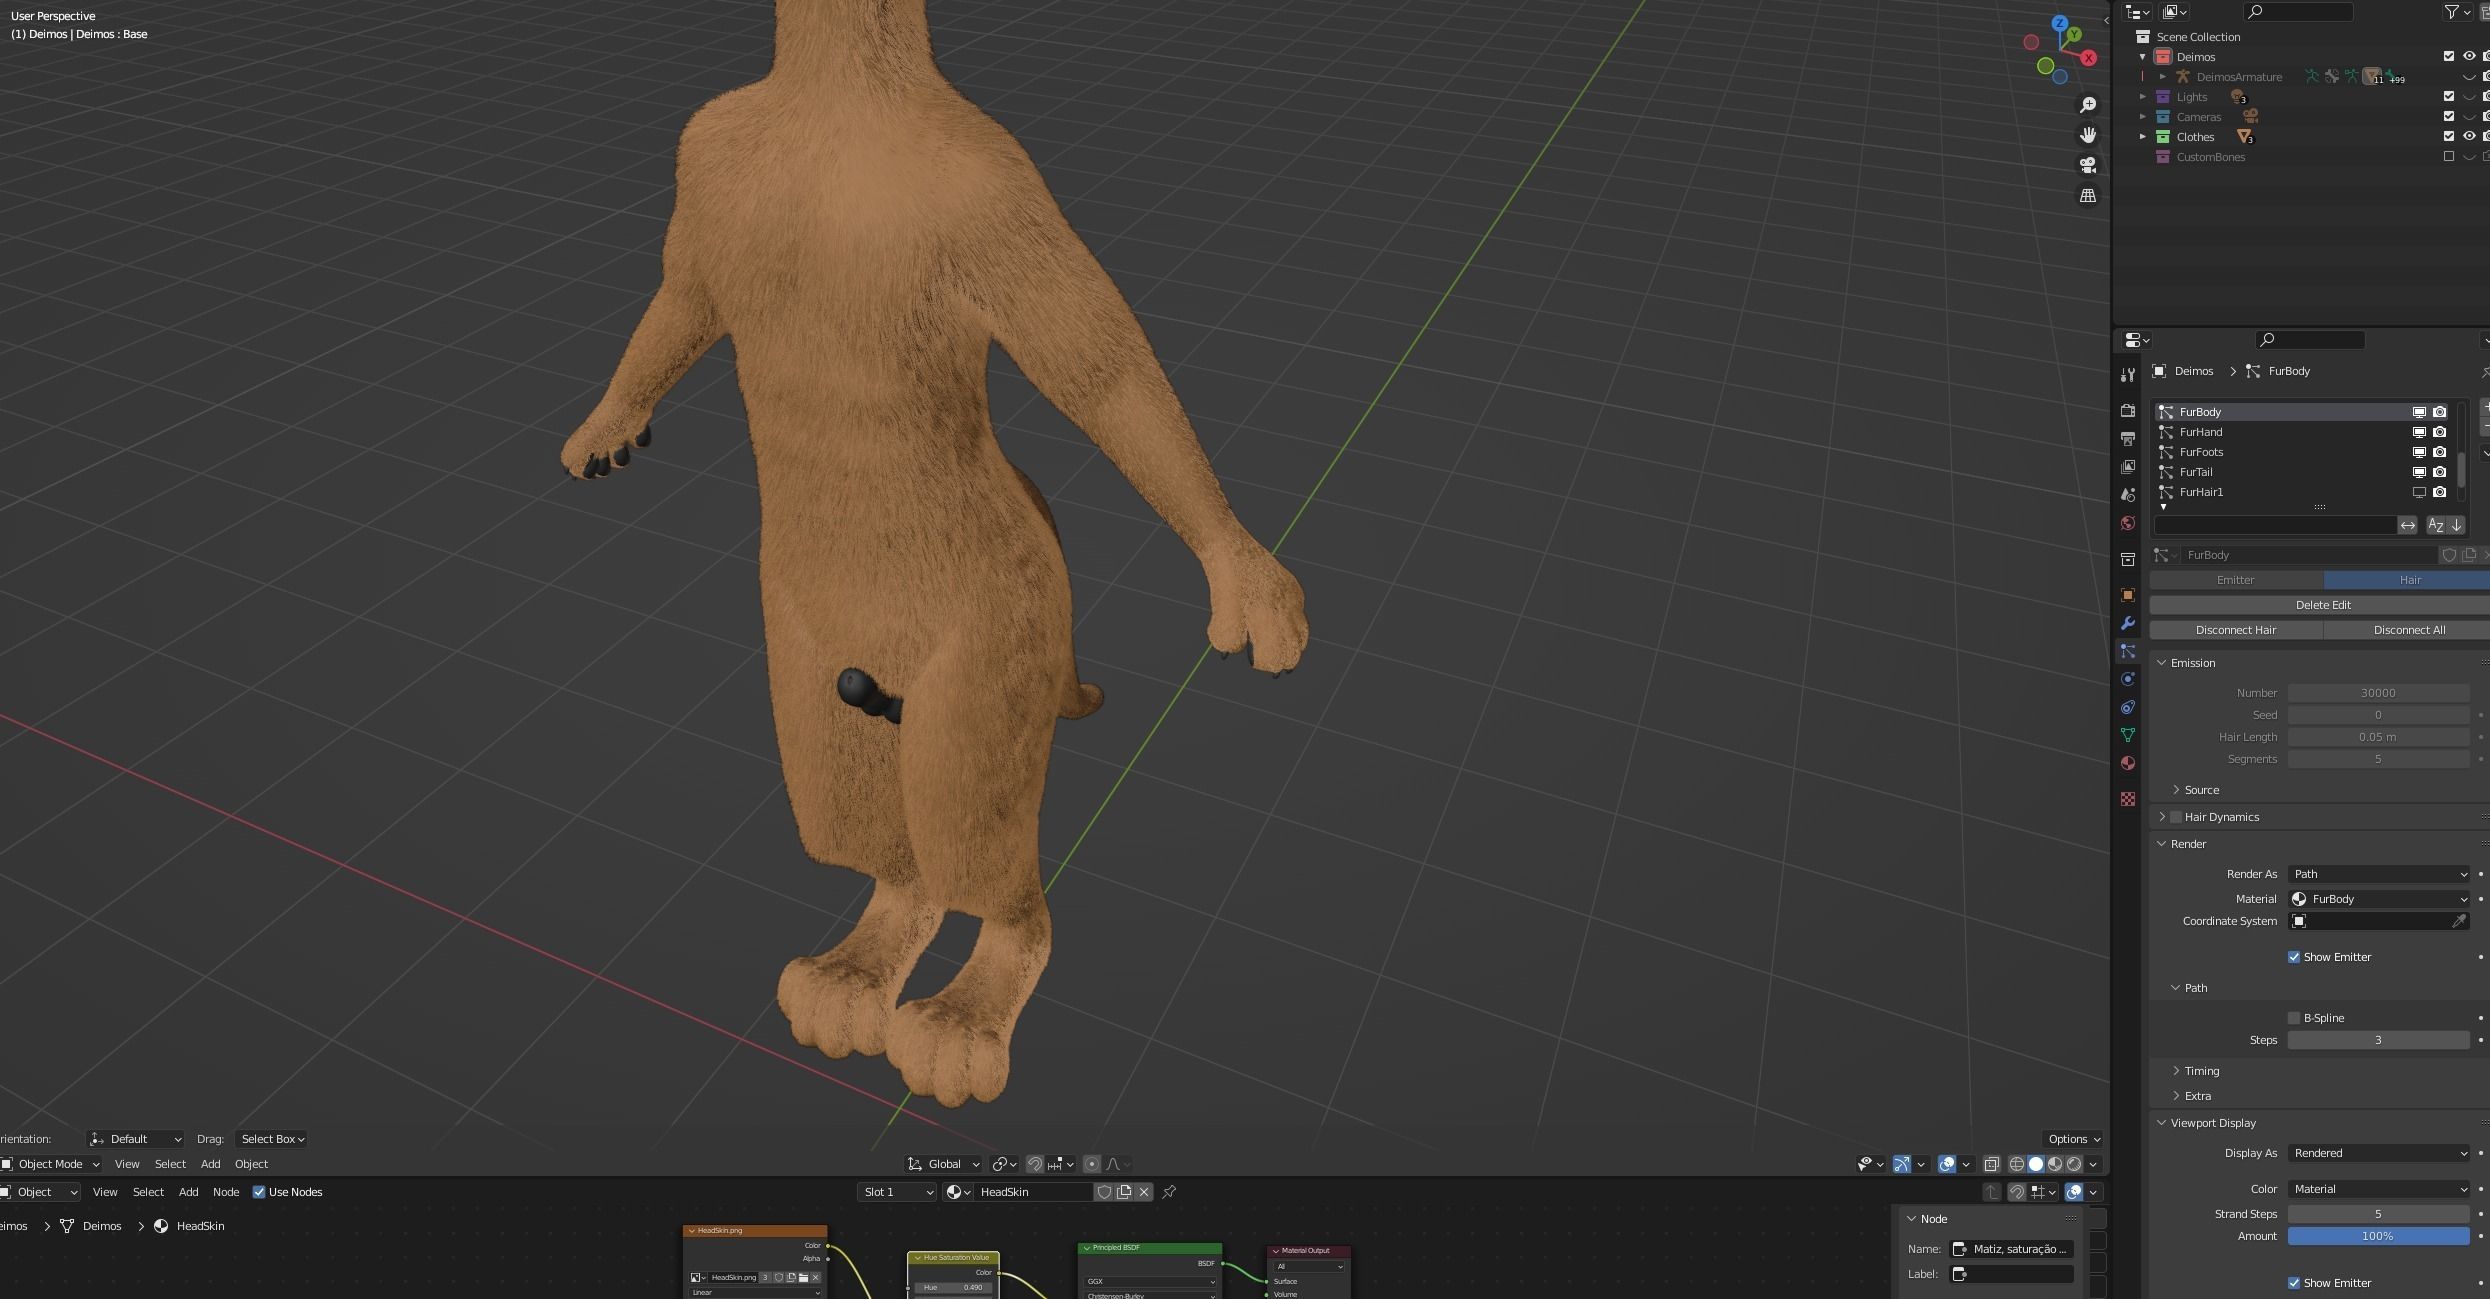This screenshot has height=1299, width=2490.
Task: Open the 3D viewport Object menu
Action: pos(251,1164)
